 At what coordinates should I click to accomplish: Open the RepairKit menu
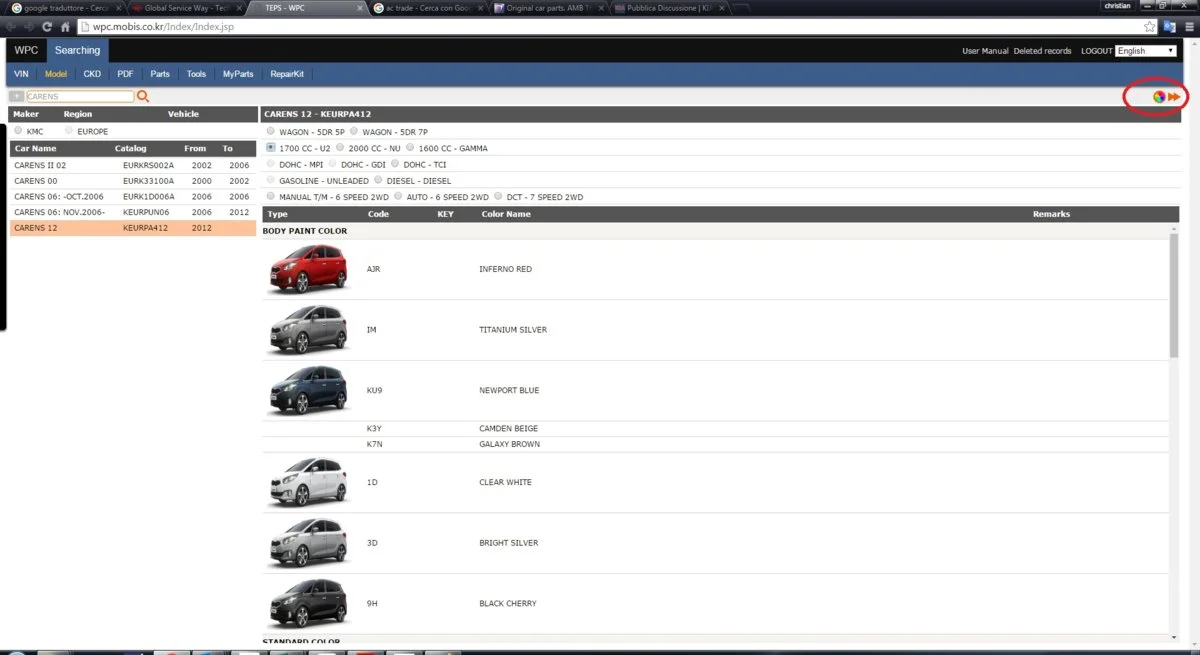[287, 74]
